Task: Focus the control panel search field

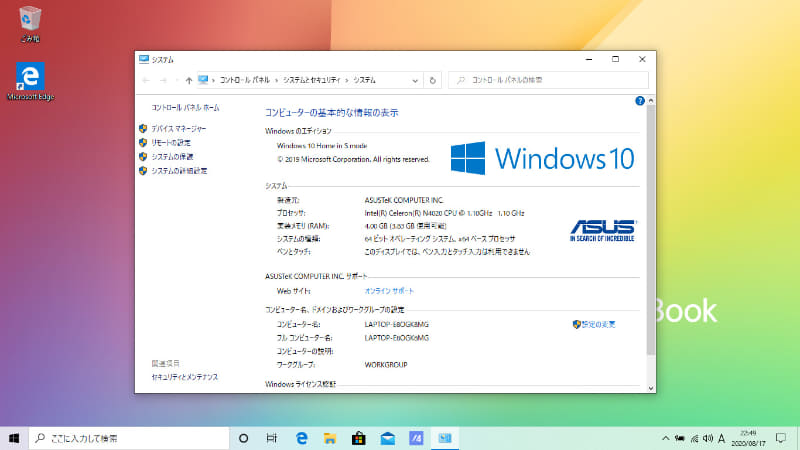Action: coord(548,80)
